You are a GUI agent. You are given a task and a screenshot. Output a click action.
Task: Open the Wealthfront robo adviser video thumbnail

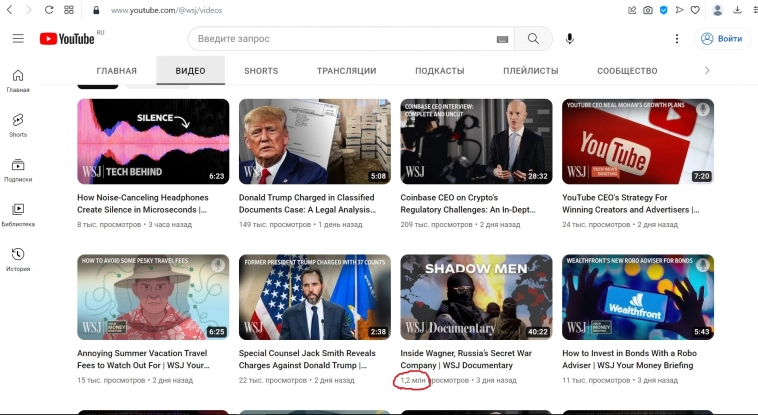pyautogui.click(x=637, y=296)
